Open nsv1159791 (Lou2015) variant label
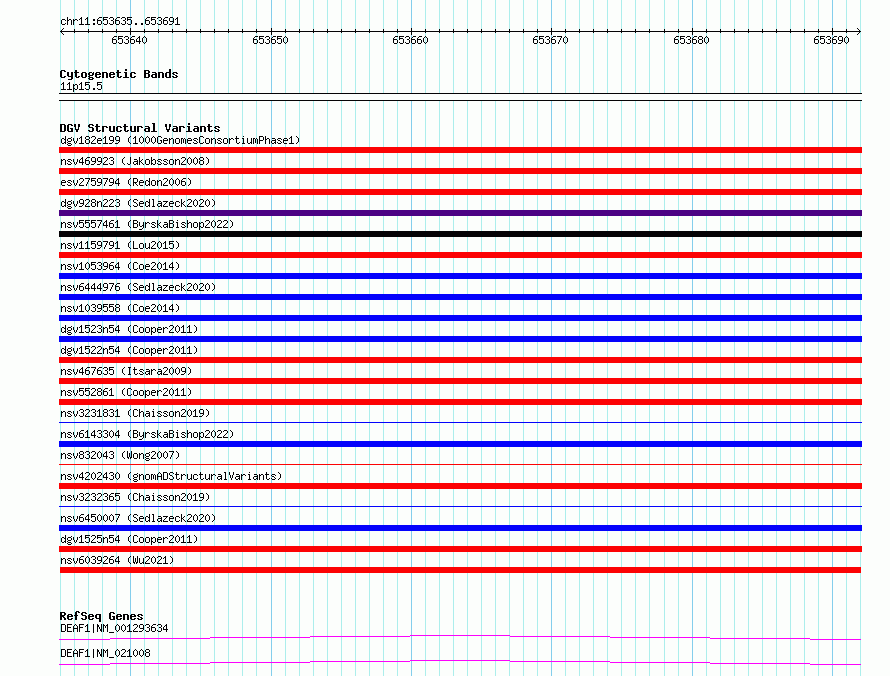This screenshot has height=676, width=890. tap(120, 245)
